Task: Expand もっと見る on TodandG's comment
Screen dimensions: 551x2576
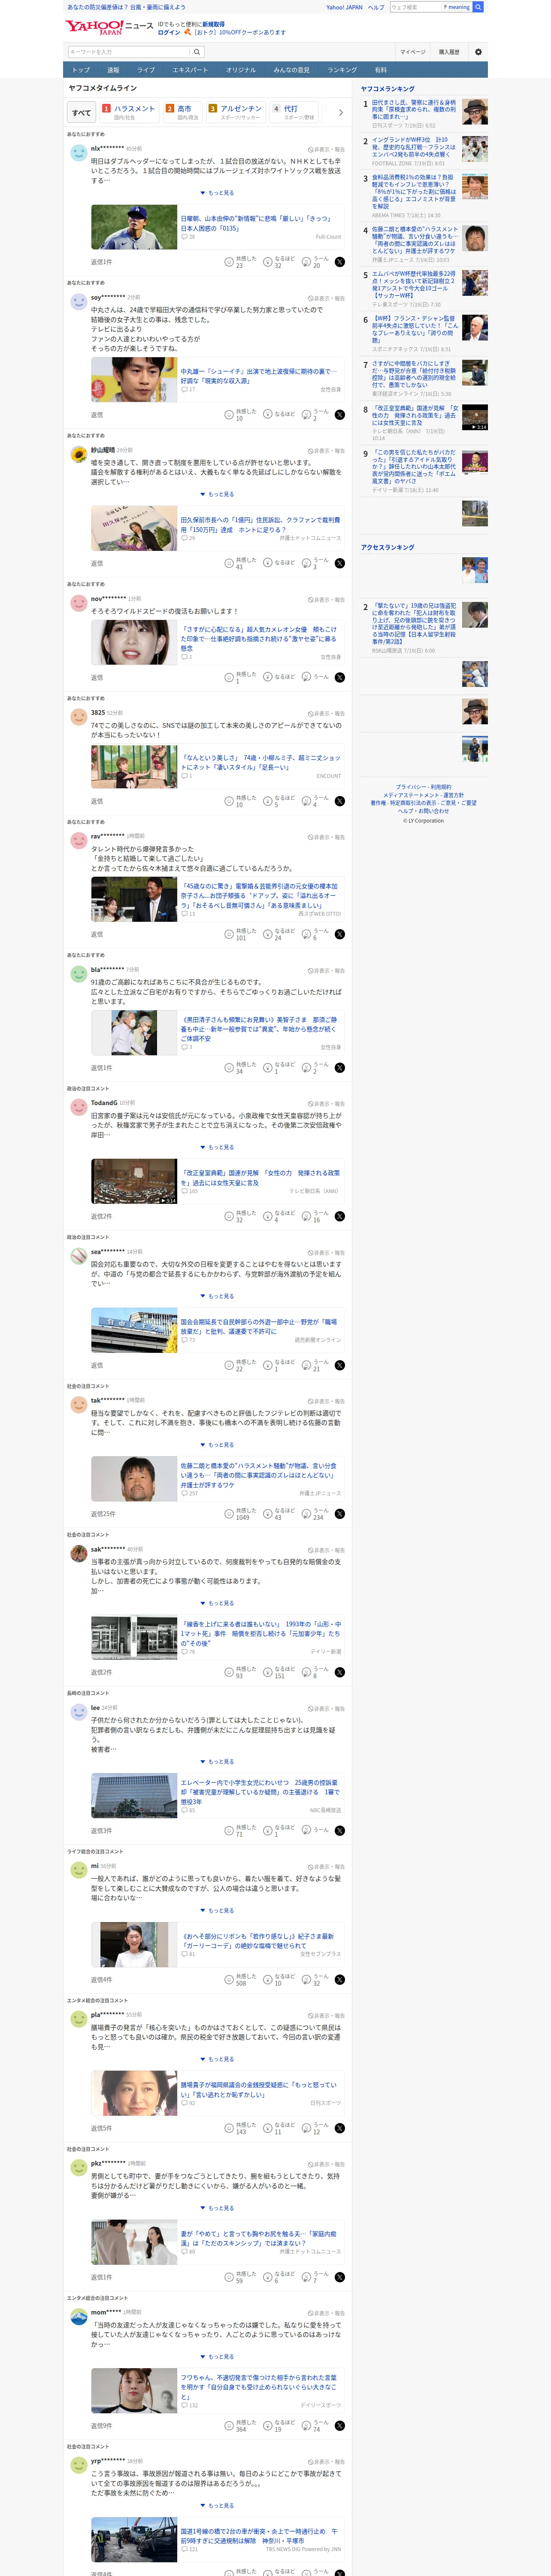Action: tap(217, 1147)
